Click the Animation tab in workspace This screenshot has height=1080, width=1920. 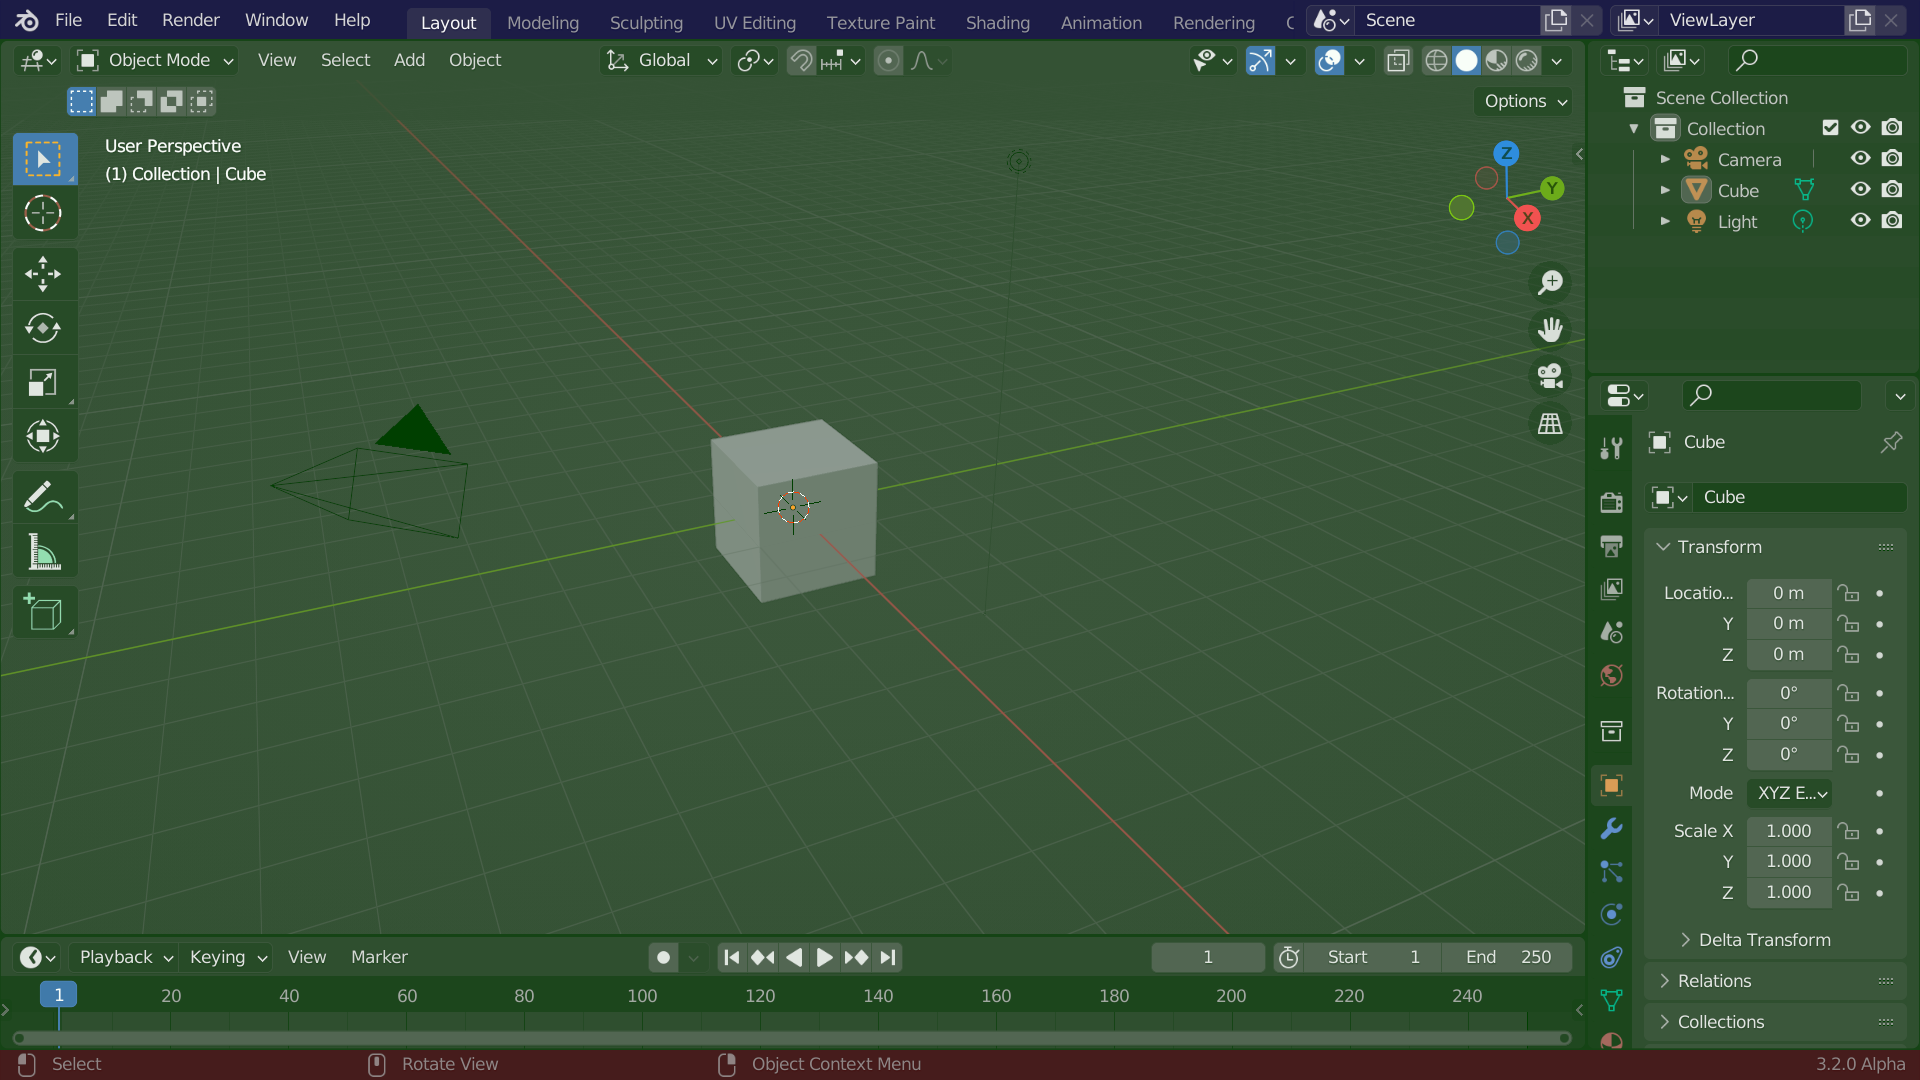[1100, 21]
